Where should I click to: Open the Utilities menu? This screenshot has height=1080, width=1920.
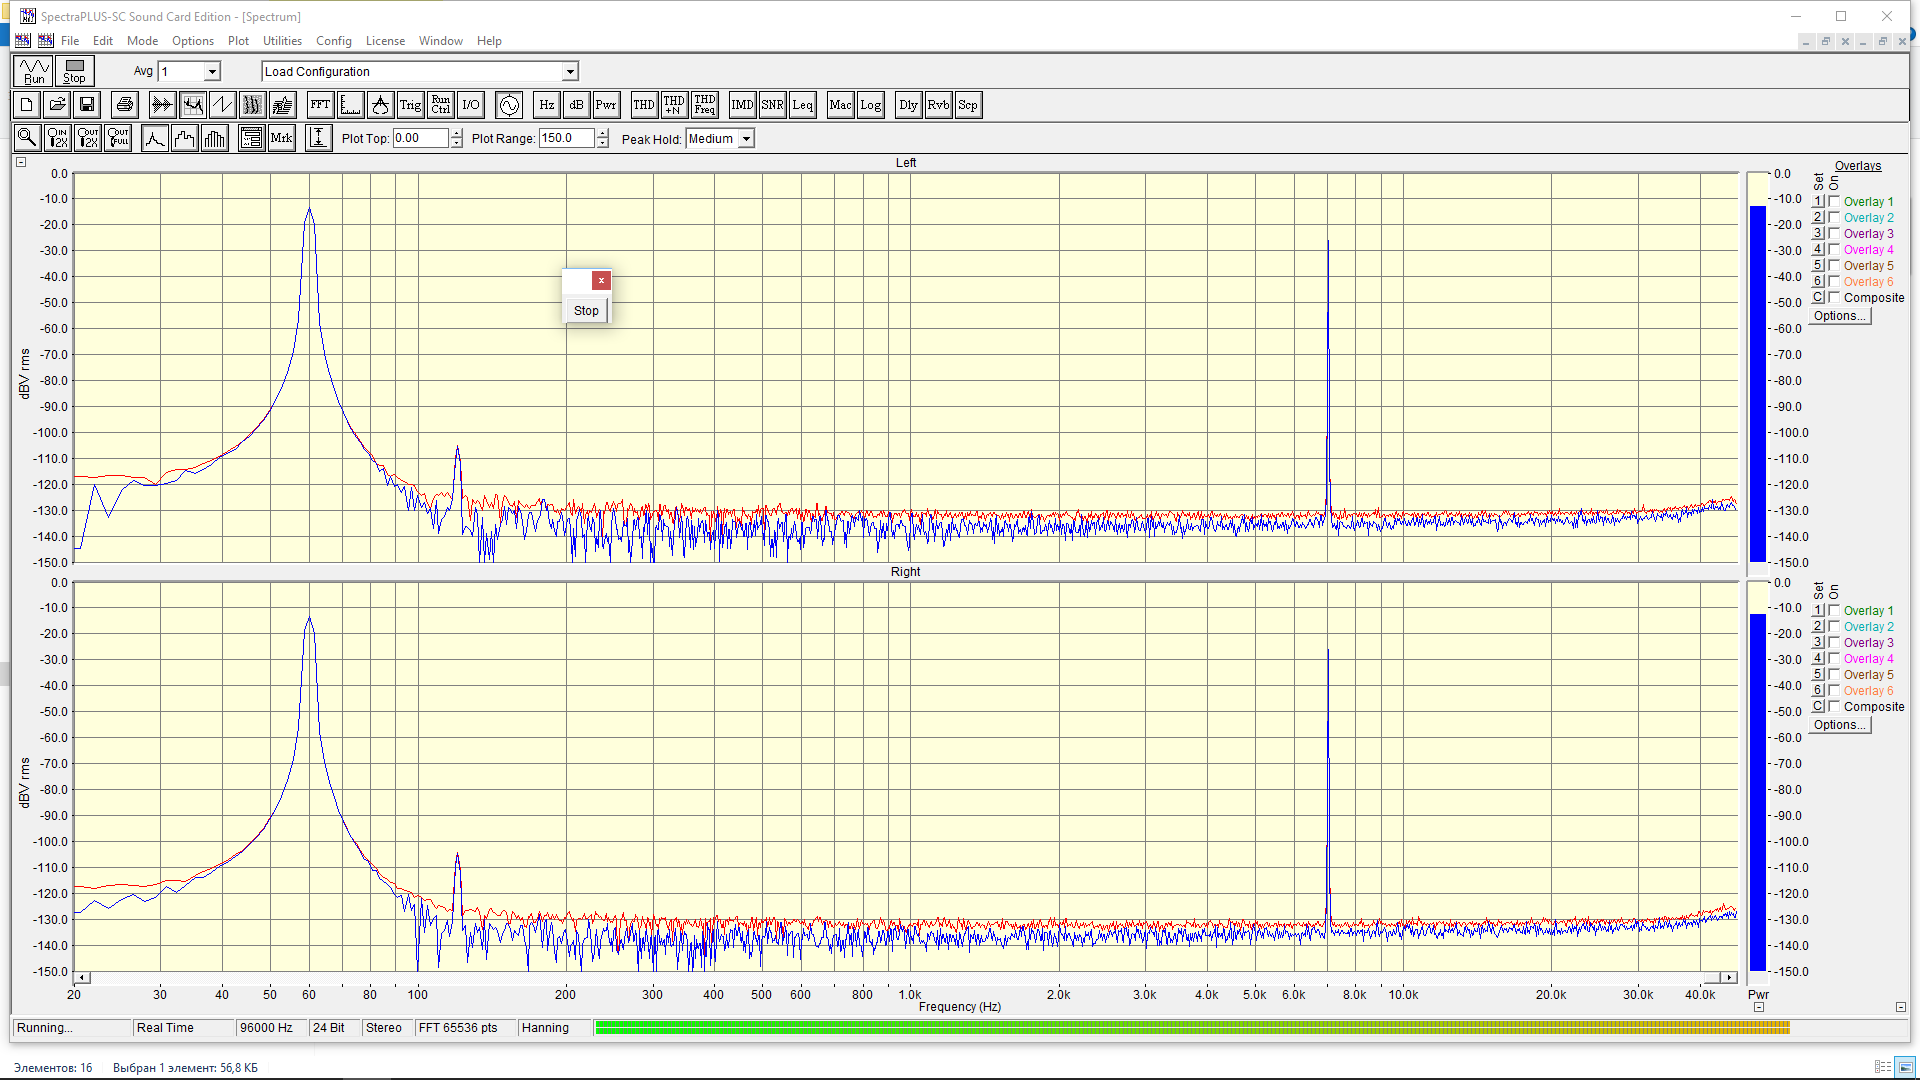tap(282, 41)
